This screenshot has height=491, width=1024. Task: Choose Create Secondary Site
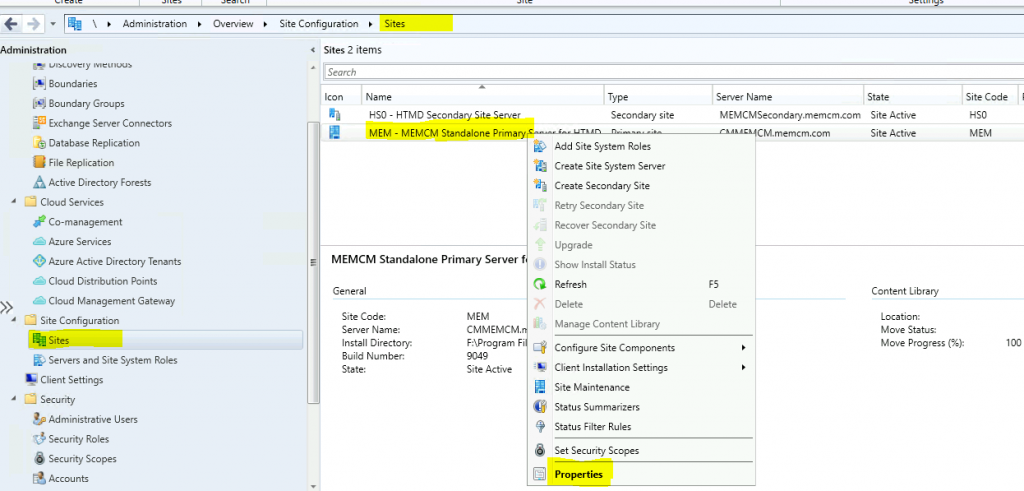pos(602,185)
